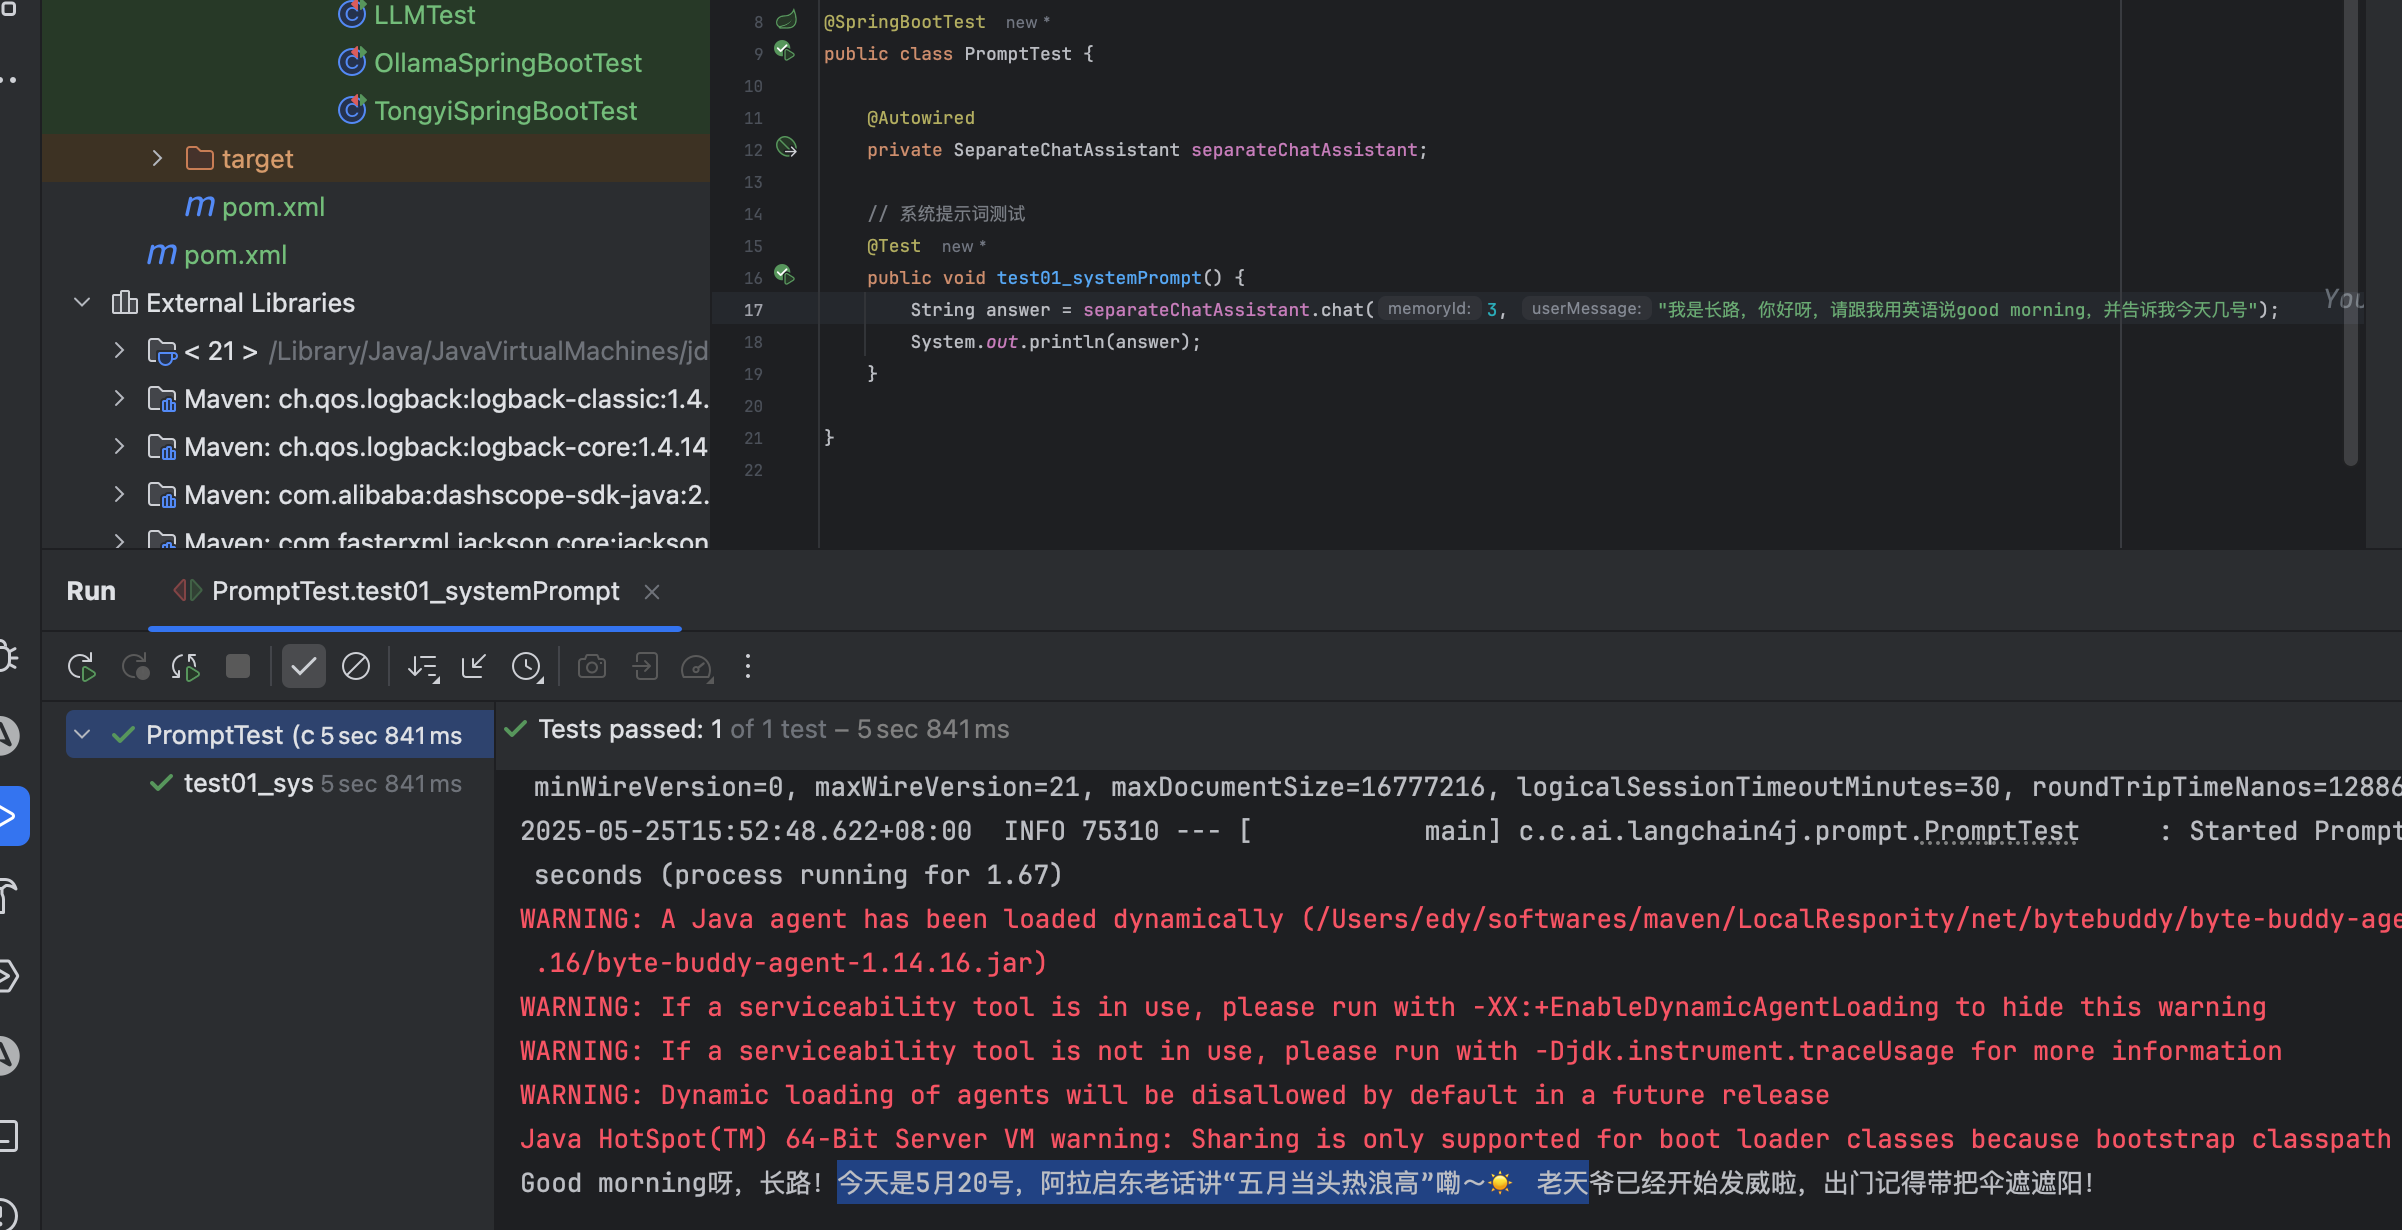The width and height of the screenshot is (2402, 1230).
Task: Open test history clock icon
Action: pyautogui.click(x=527, y=667)
